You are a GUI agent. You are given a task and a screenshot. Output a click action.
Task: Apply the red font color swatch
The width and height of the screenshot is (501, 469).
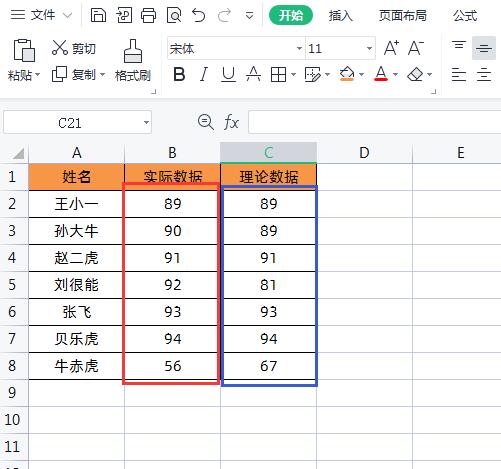(381, 74)
